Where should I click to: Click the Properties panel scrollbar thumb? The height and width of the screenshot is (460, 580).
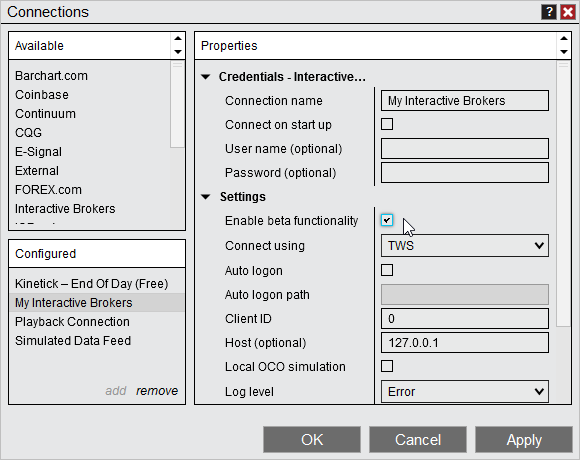click(x=563, y=194)
